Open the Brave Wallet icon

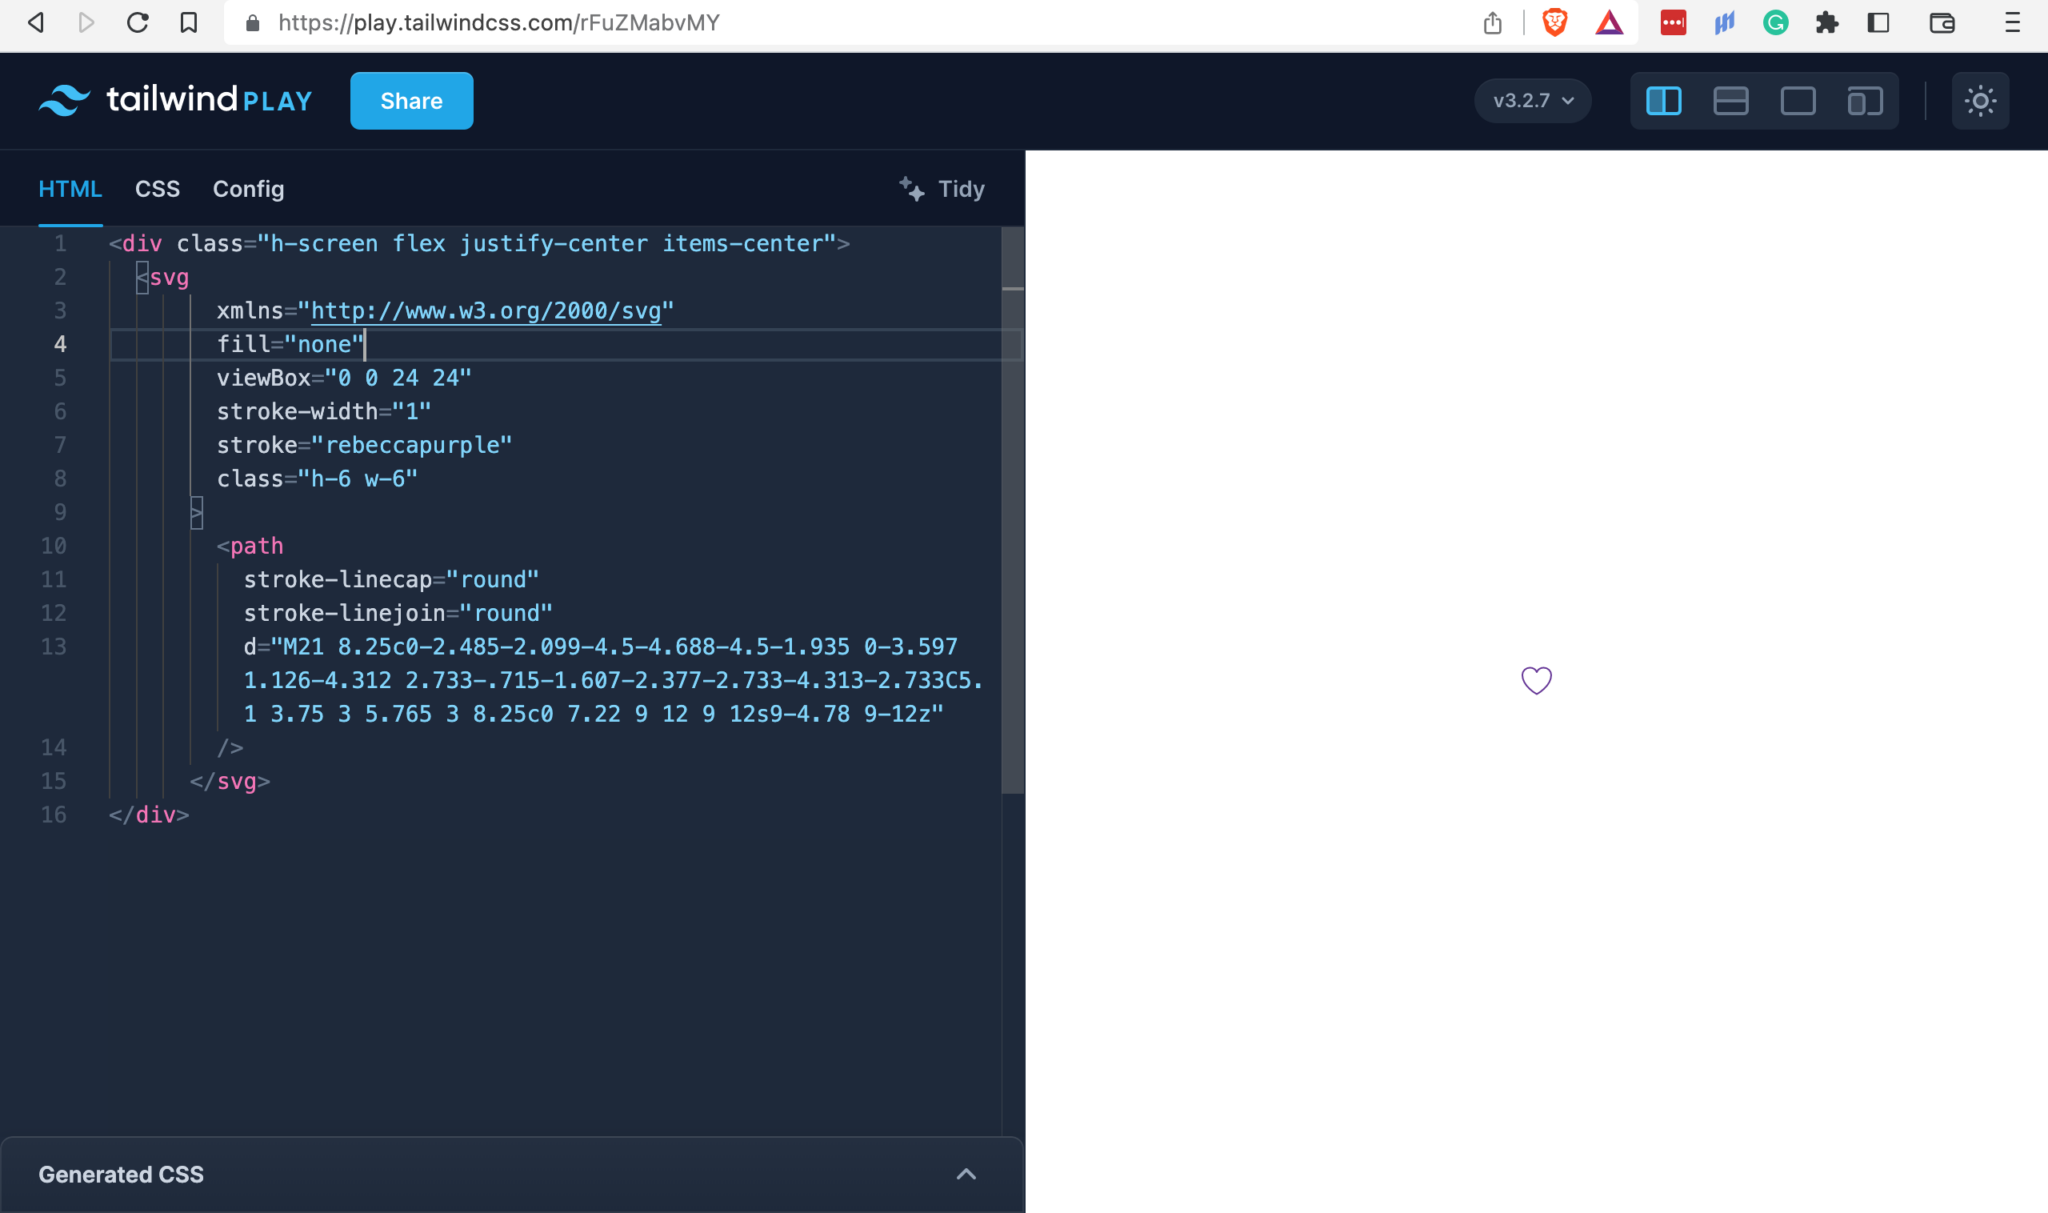click(x=1941, y=22)
